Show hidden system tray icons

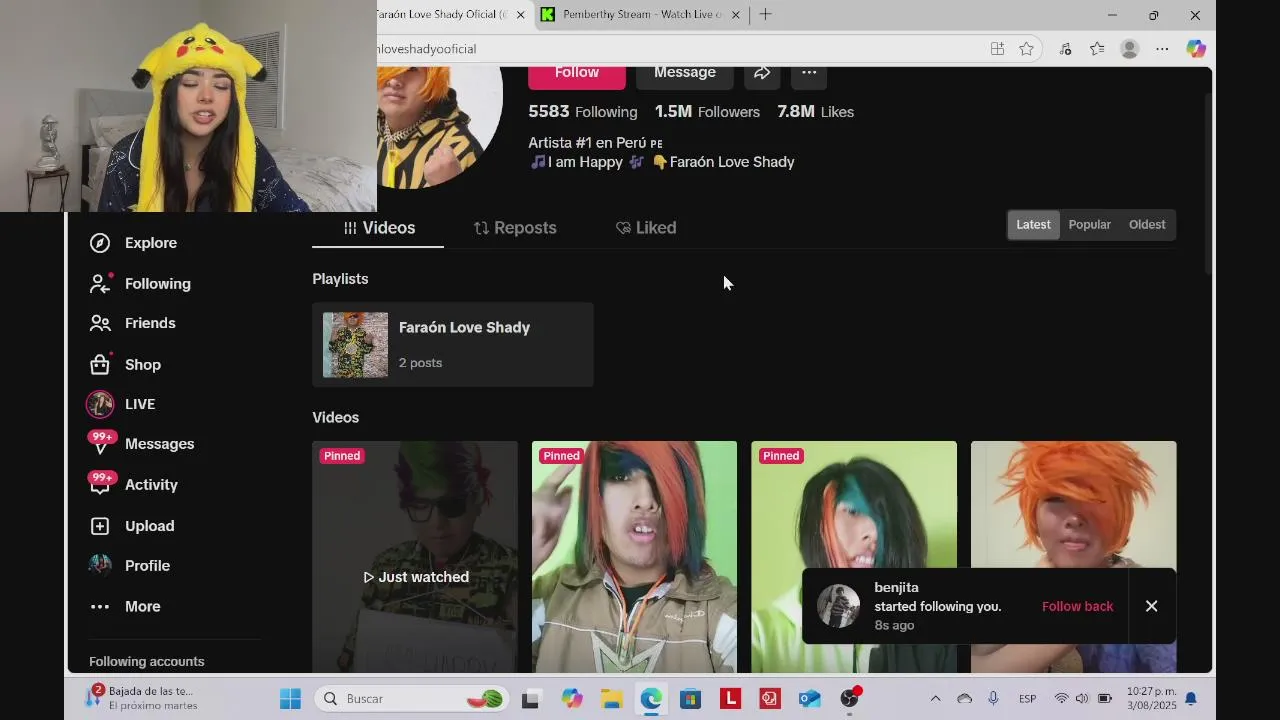(x=935, y=699)
